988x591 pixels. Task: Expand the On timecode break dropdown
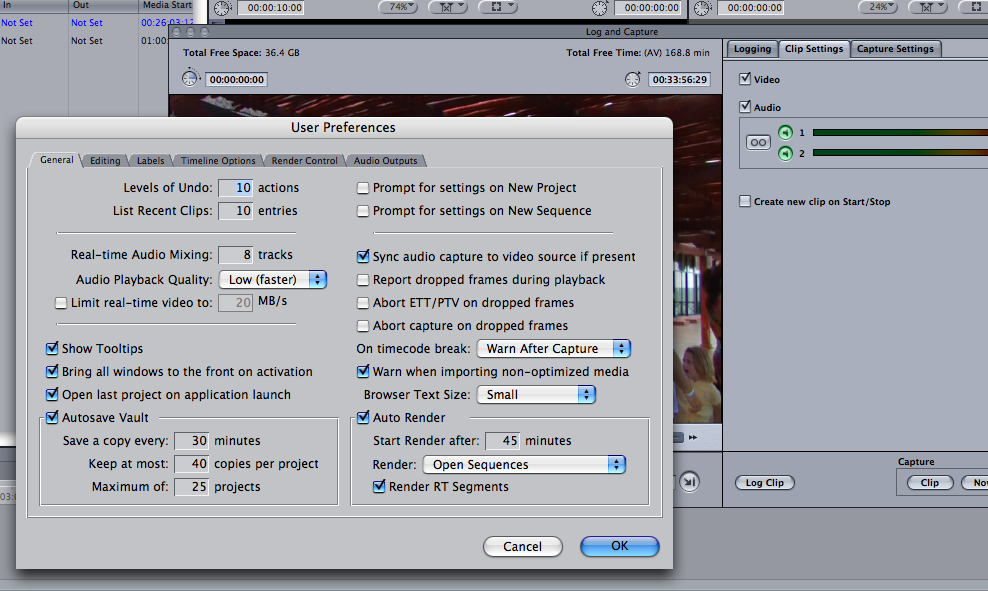[553, 349]
